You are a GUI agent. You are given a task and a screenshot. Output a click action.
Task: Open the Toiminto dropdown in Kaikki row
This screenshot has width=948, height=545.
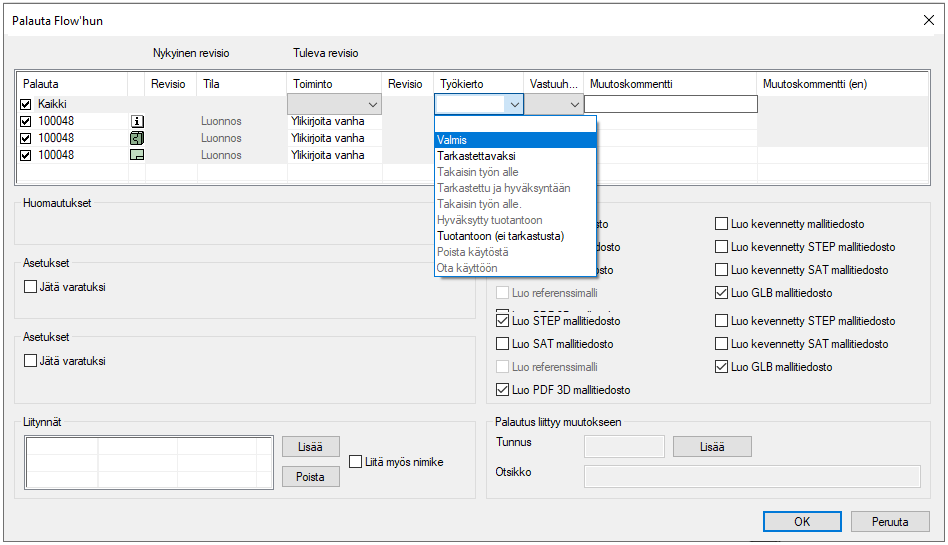372,104
